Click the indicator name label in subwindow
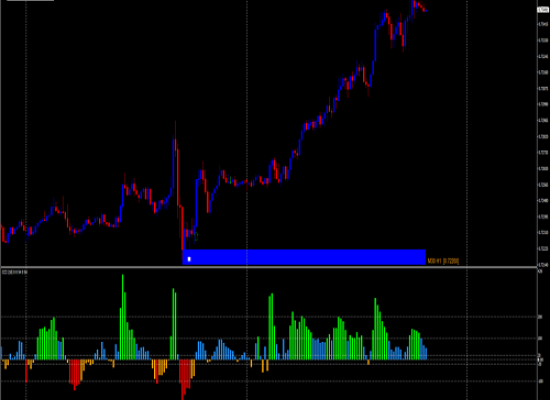 15,272
